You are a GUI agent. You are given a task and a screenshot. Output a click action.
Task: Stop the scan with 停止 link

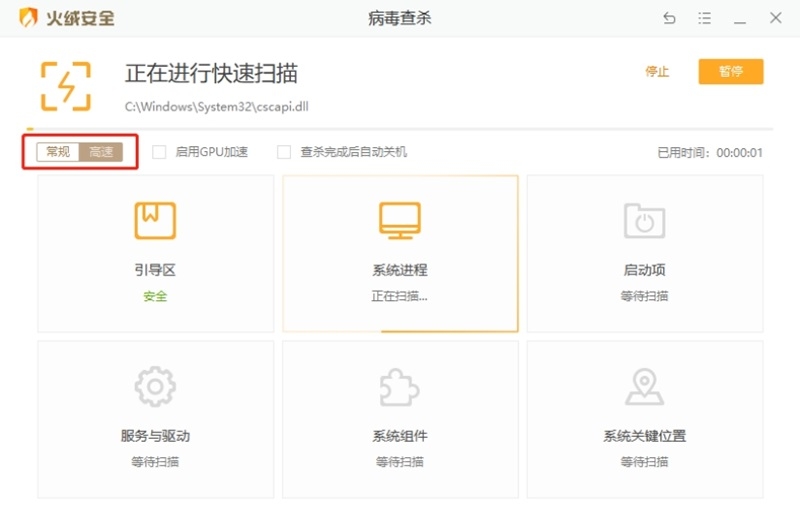click(657, 71)
